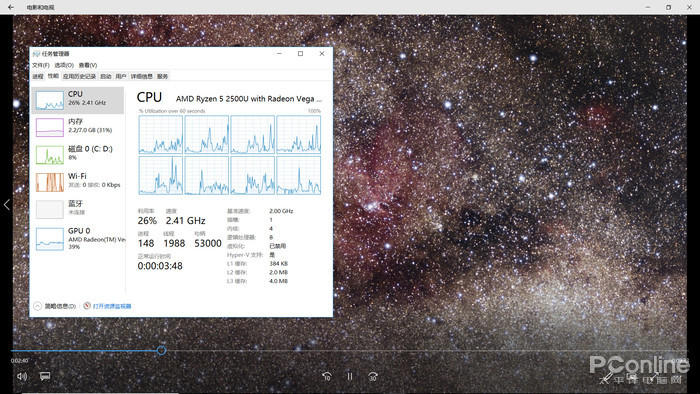Viewport: 700px width, 394px height.
Task: Select GPU 0 AMD Radeon item
Action: 78,239
